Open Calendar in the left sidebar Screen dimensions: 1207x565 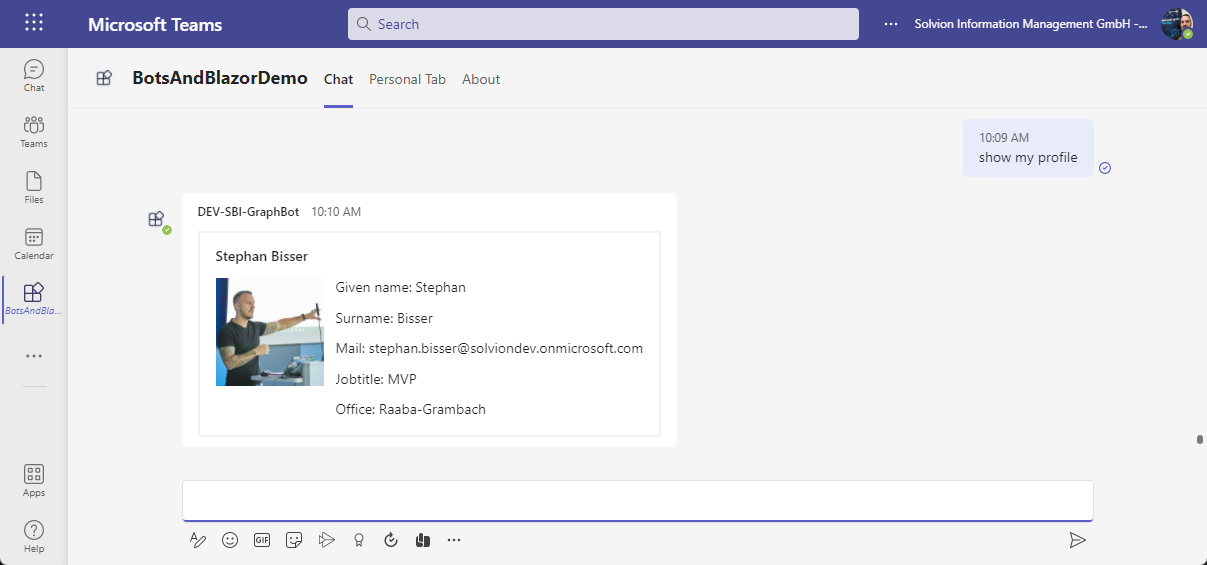(x=34, y=243)
